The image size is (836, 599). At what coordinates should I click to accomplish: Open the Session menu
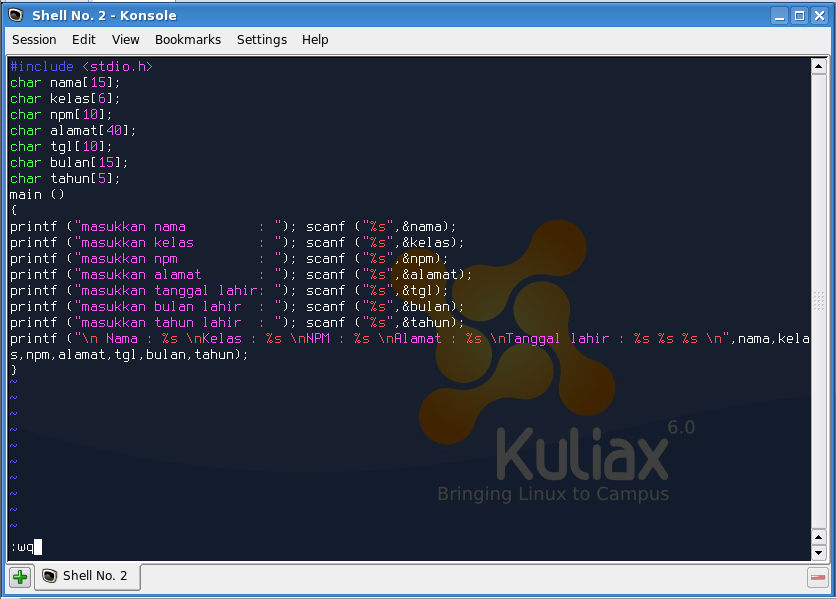[33, 40]
